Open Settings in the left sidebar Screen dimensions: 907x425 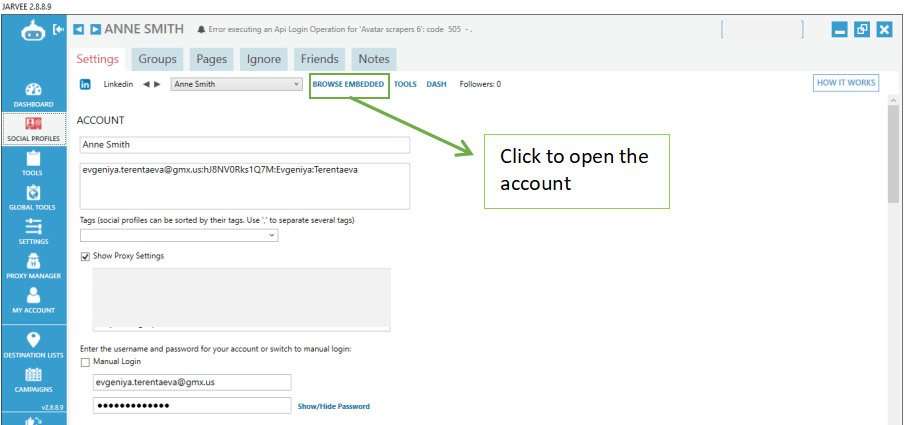pos(33,232)
